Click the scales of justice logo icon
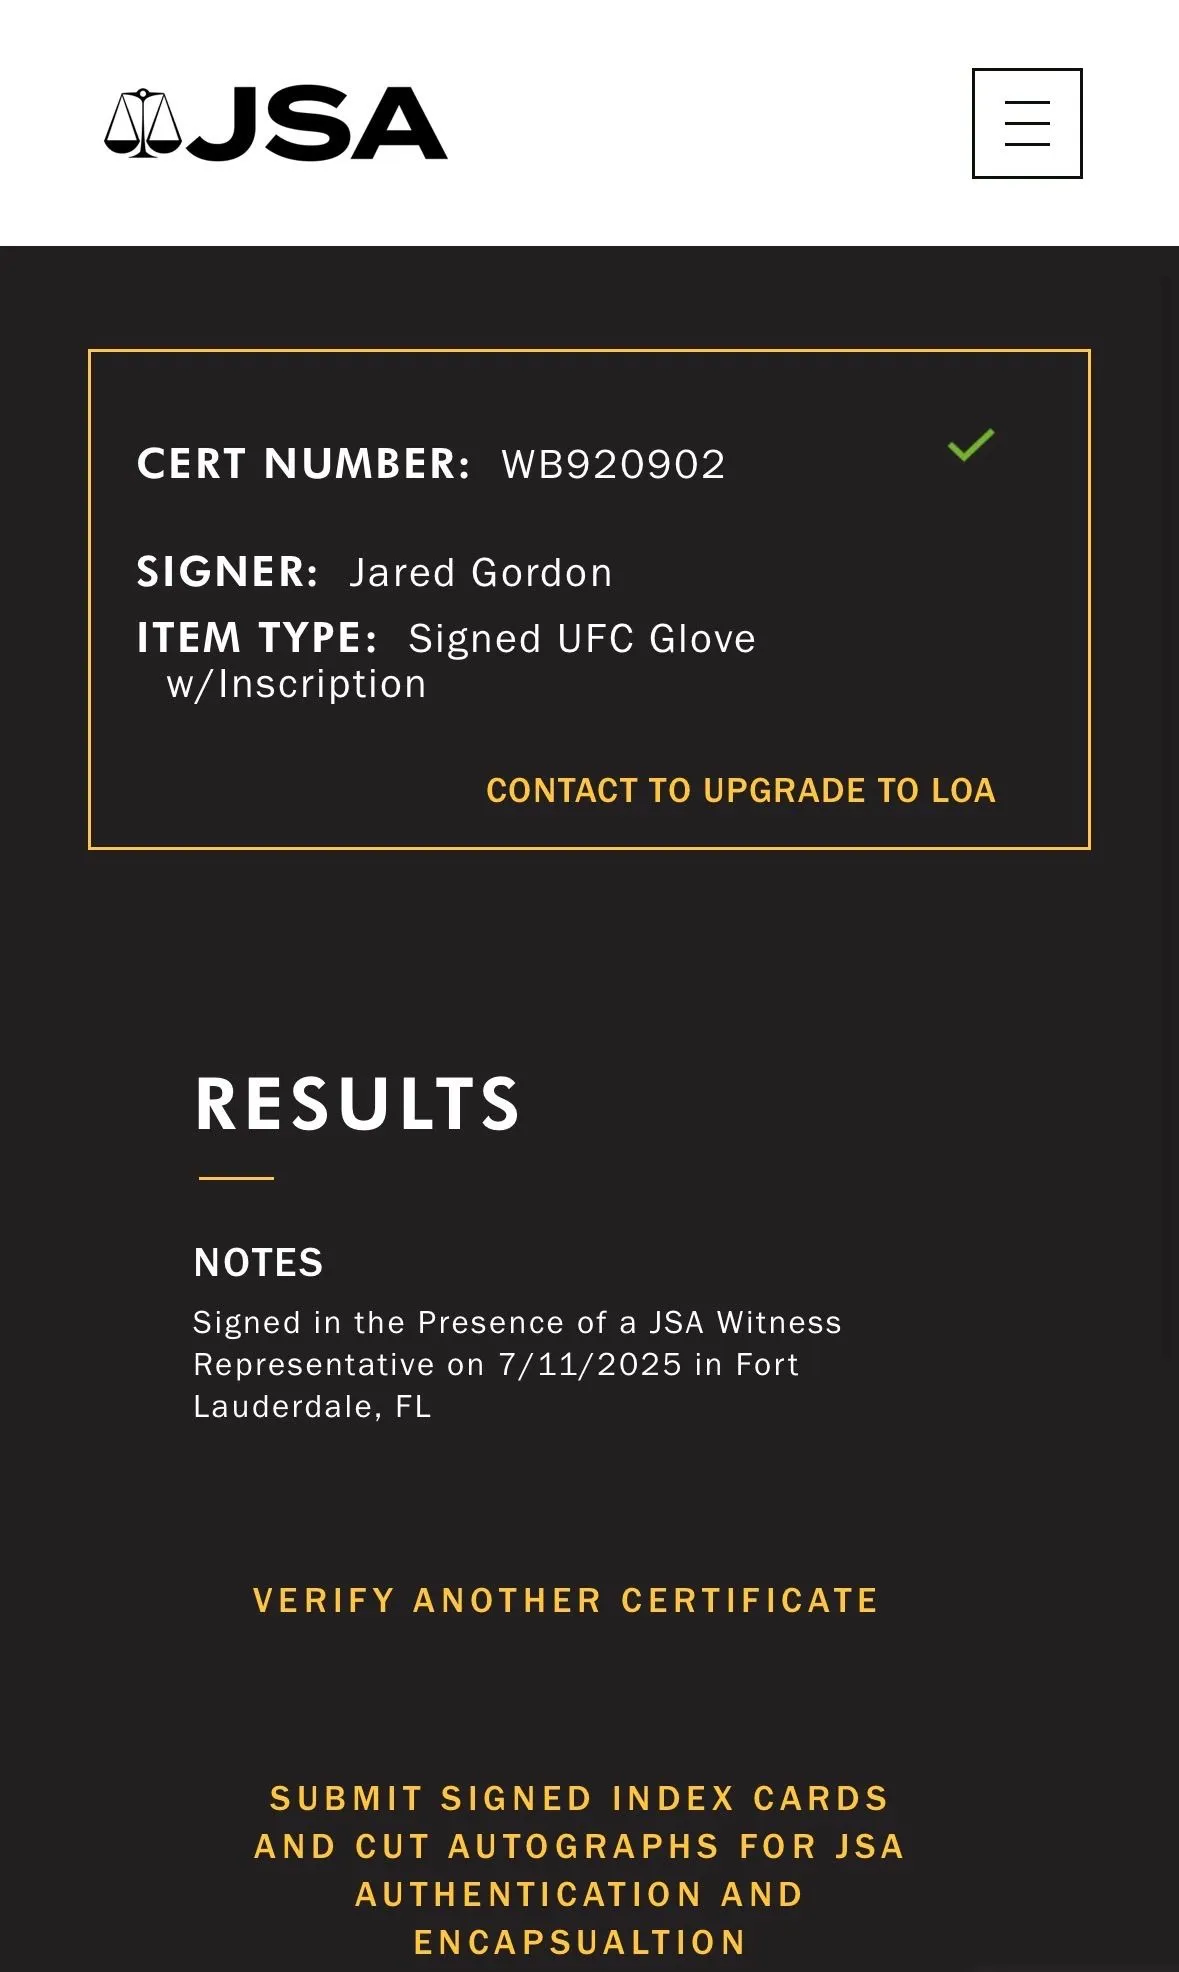The image size is (1179, 1972). click(x=143, y=123)
